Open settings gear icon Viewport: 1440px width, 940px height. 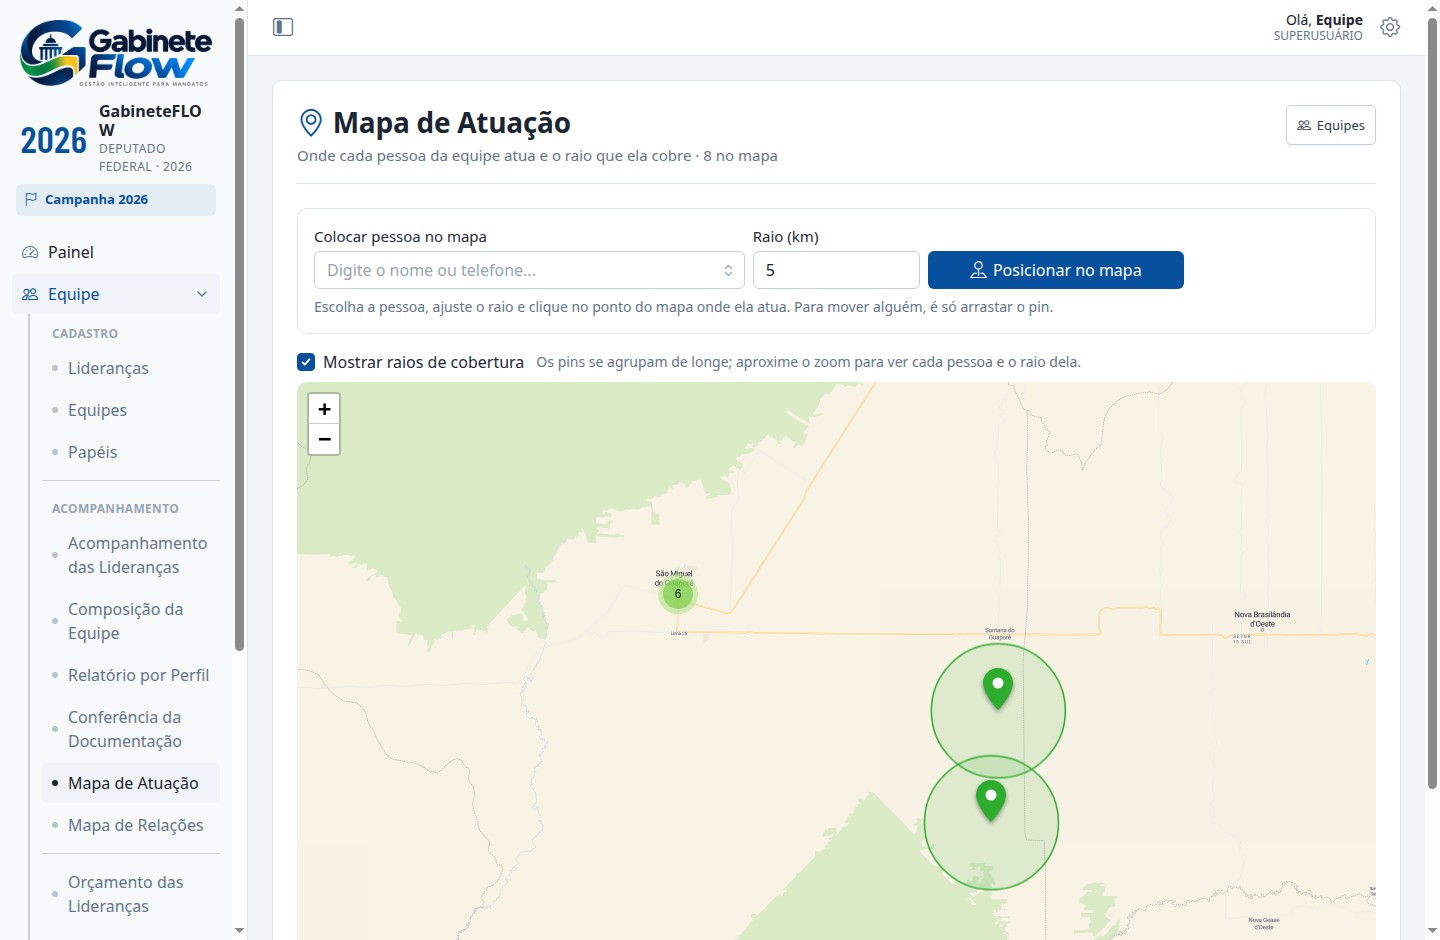[1390, 27]
